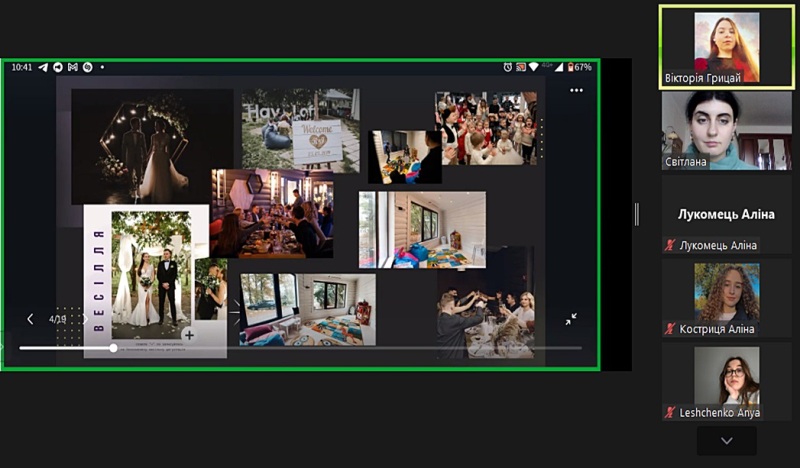The image size is (800, 468).
Task: Click the ВЕСІЛЛЯ vertical title text
Action: (99, 280)
